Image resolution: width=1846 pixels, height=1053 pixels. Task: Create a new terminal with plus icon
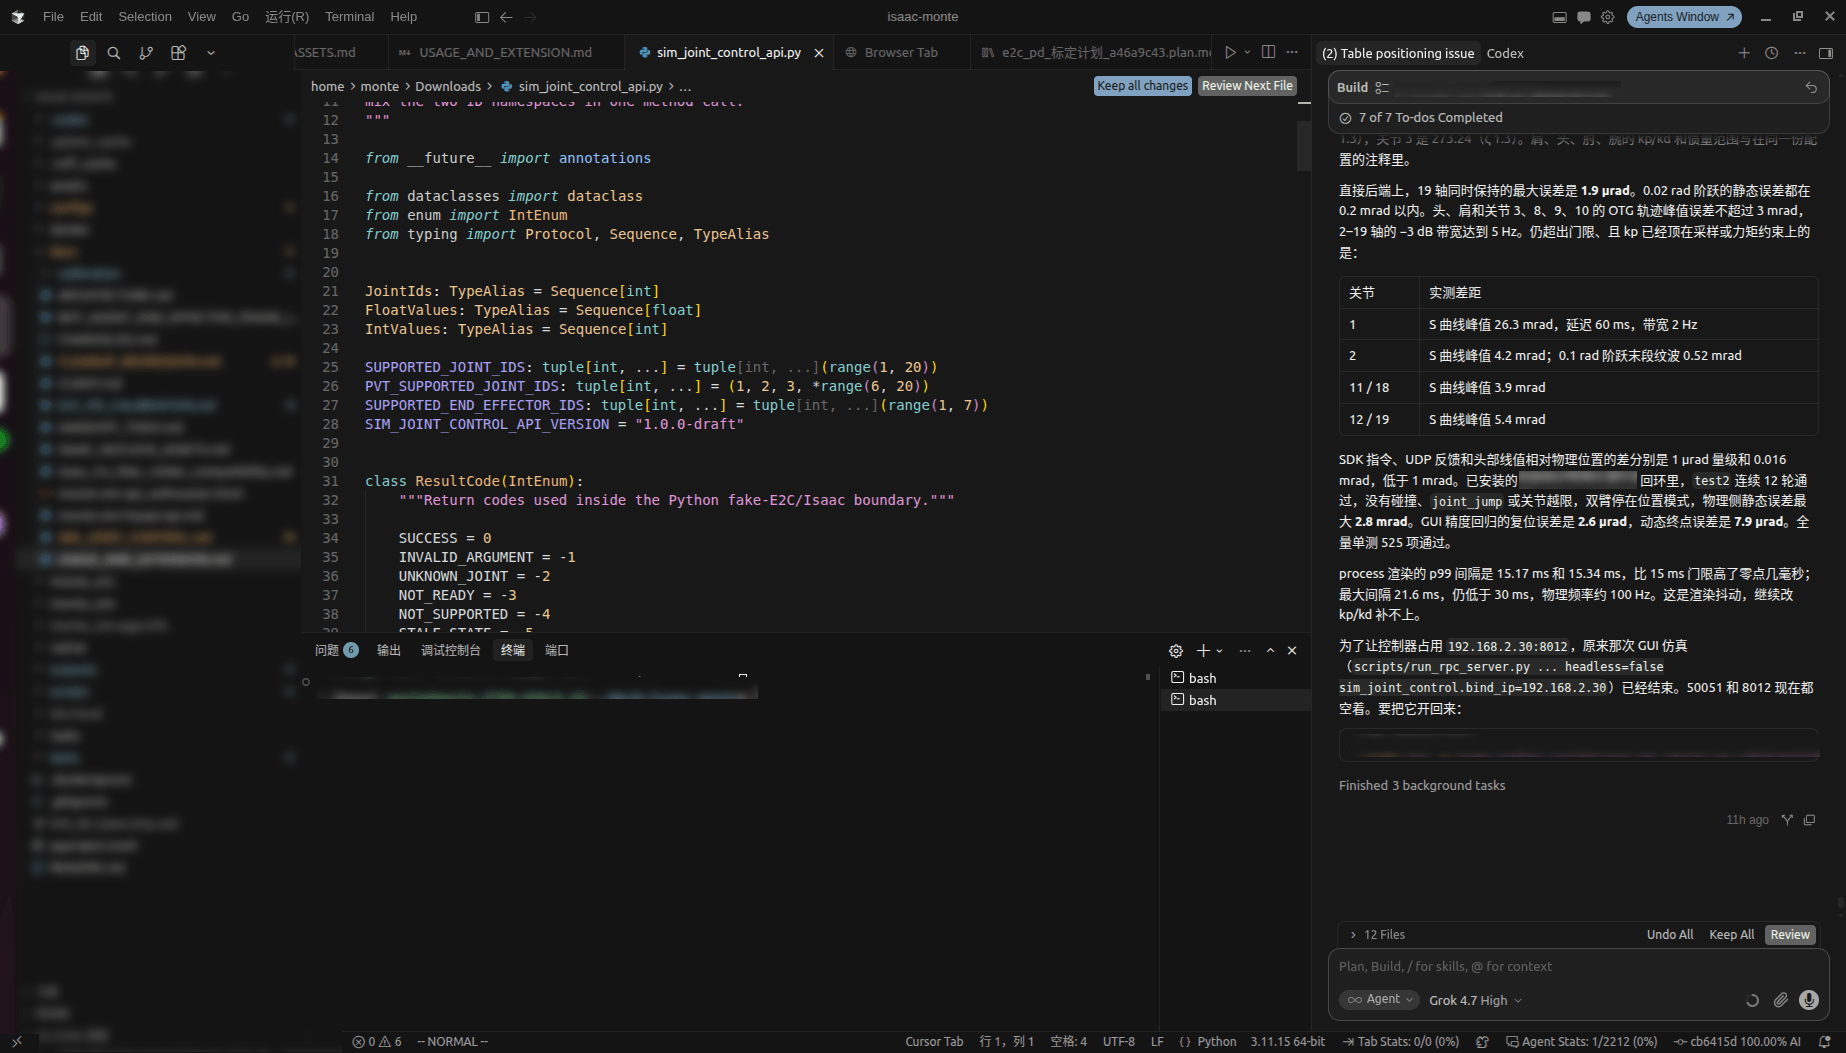click(1203, 651)
